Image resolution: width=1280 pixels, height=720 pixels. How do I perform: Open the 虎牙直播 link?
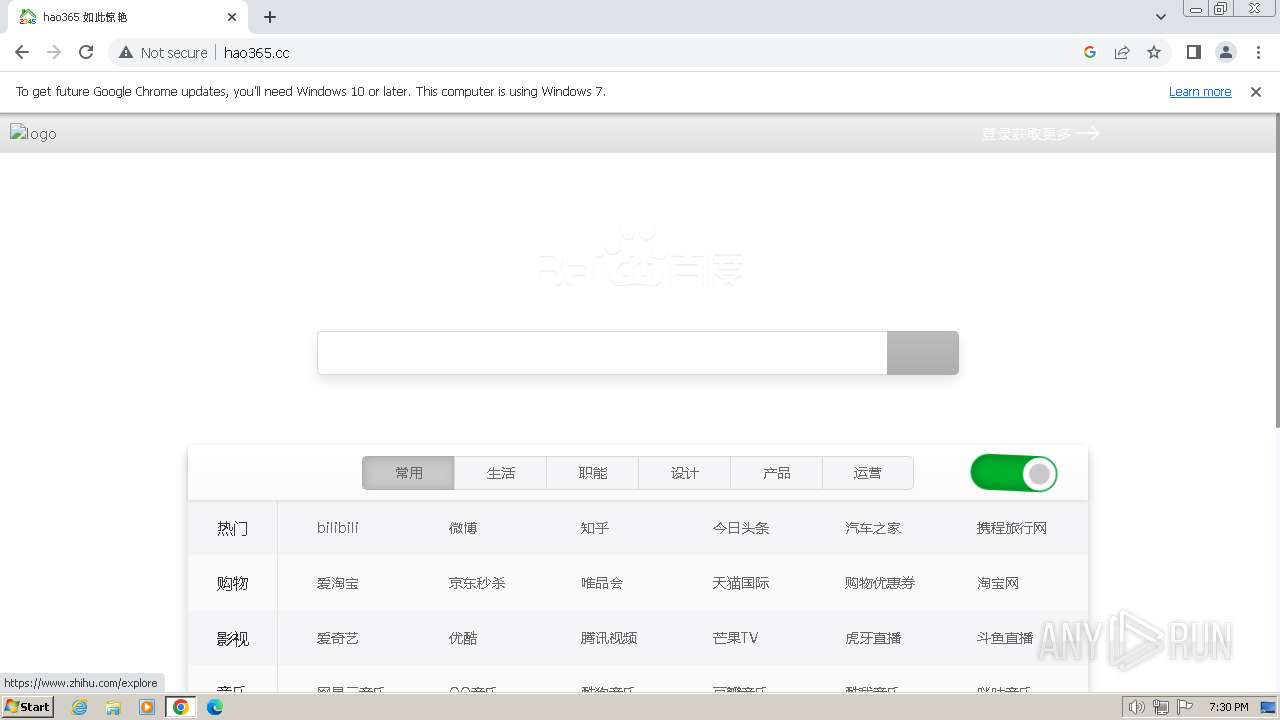(873, 638)
